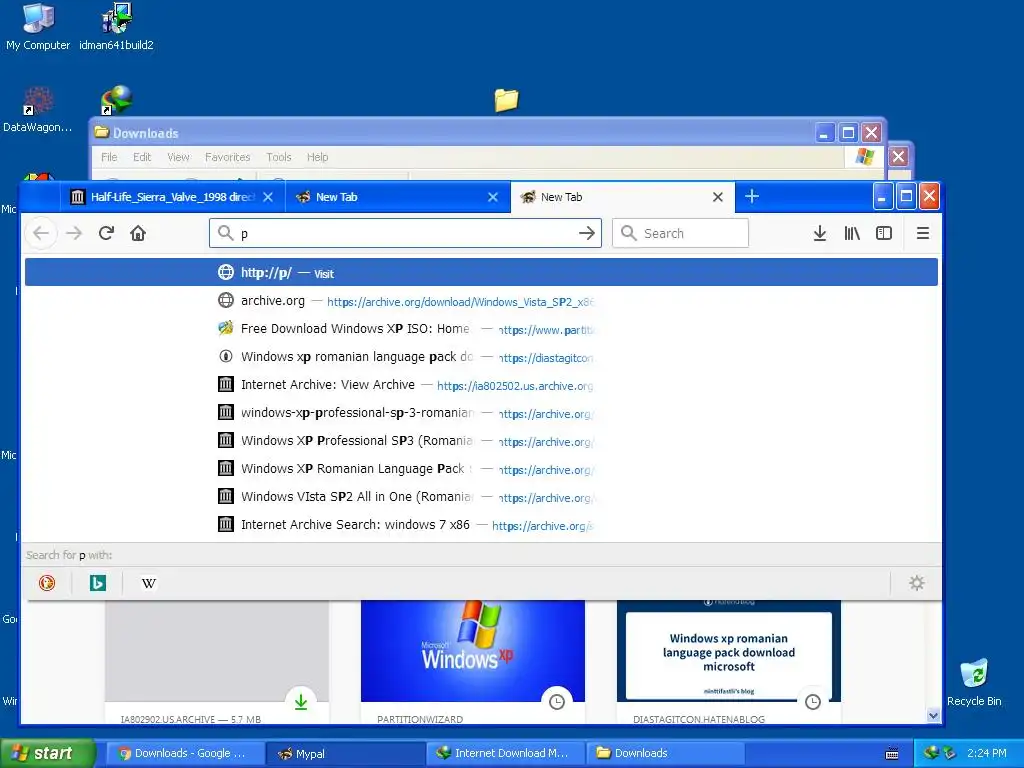The image size is (1024, 768).
Task: Toggle the sidebar view icon
Action: [884, 233]
